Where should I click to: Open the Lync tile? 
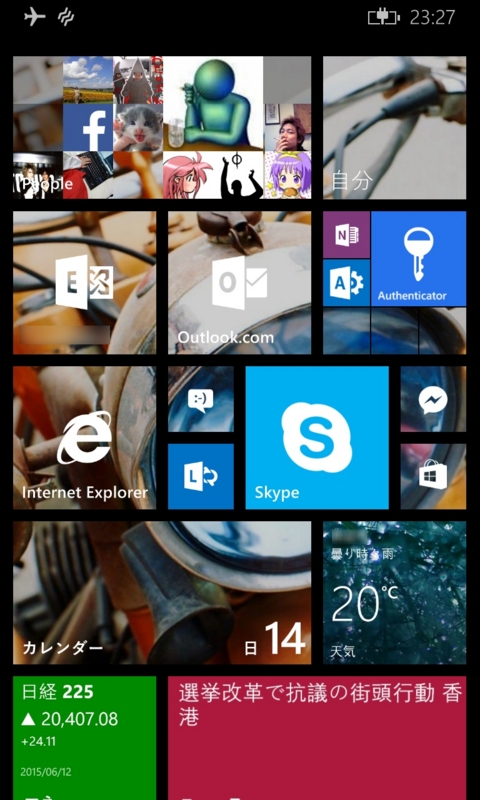coord(201,477)
